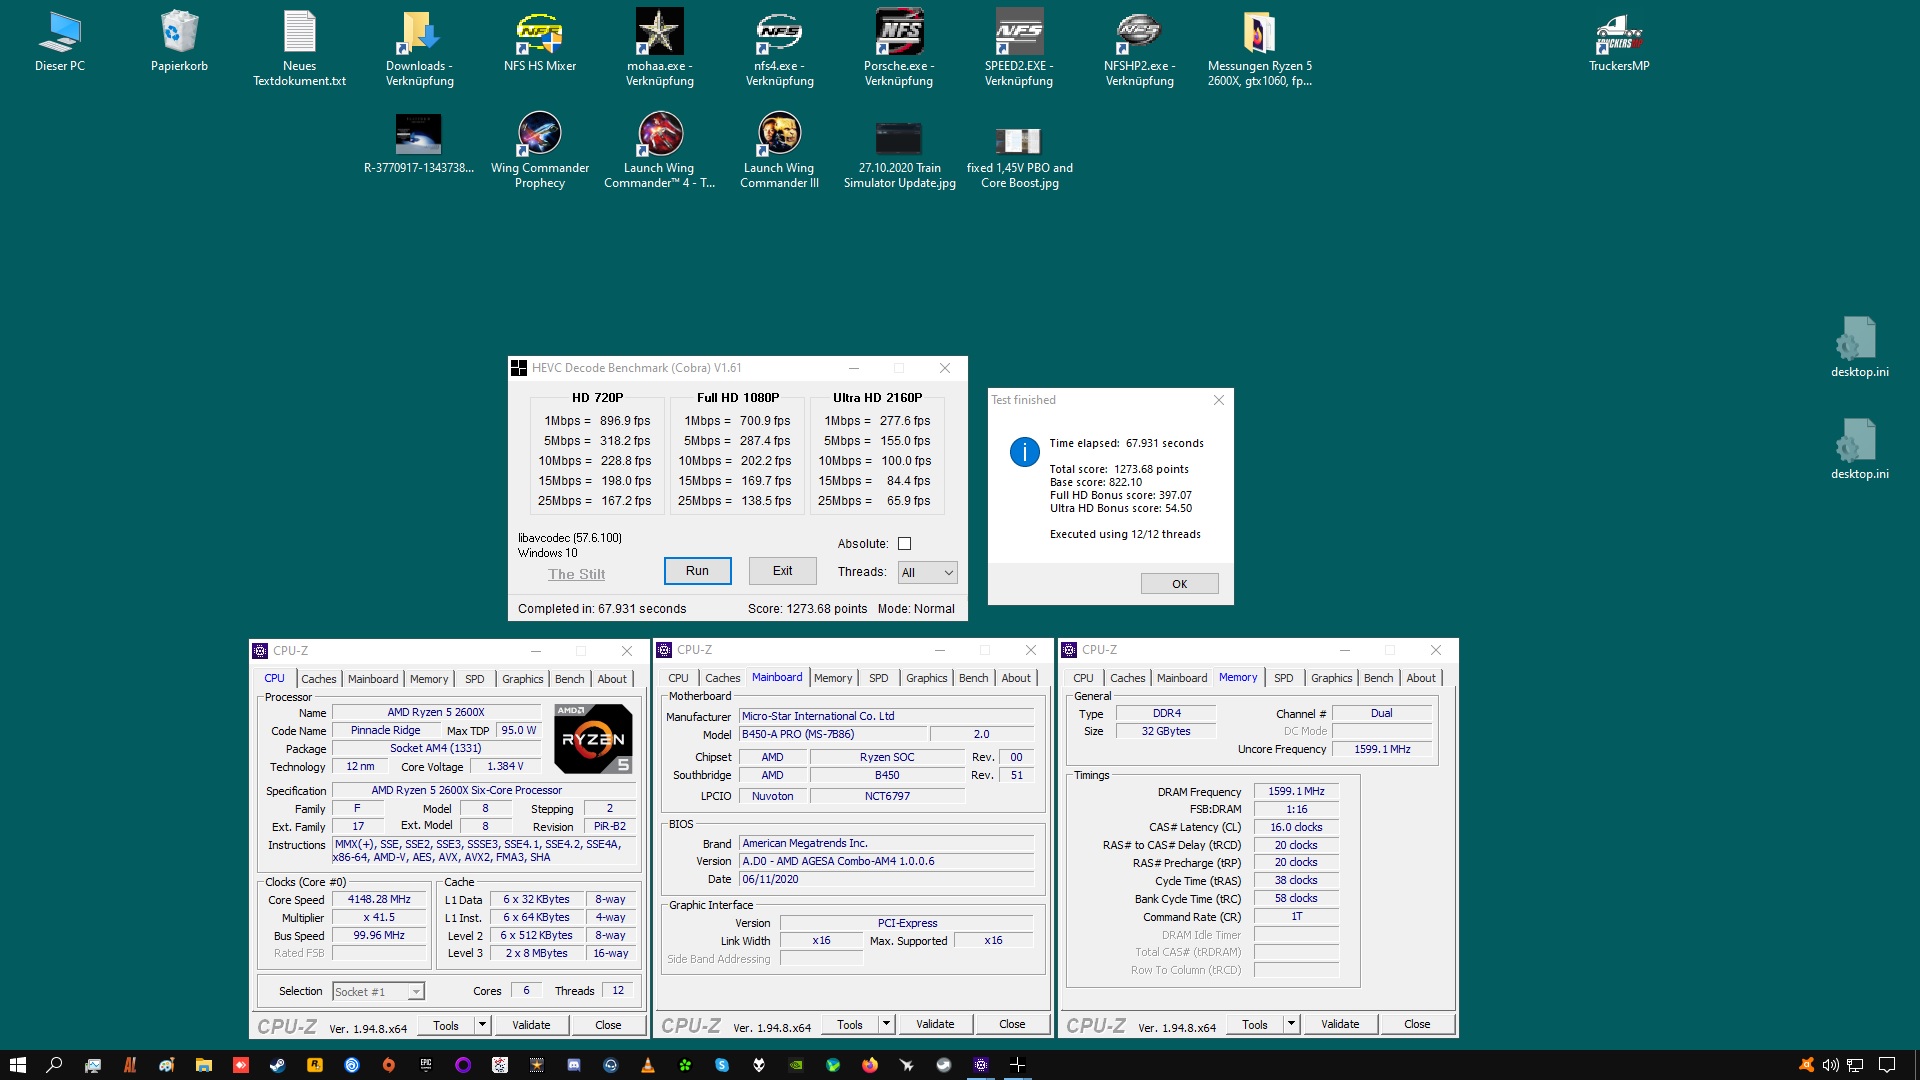Click the Run button in HEVC Benchmark

(x=697, y=571)
